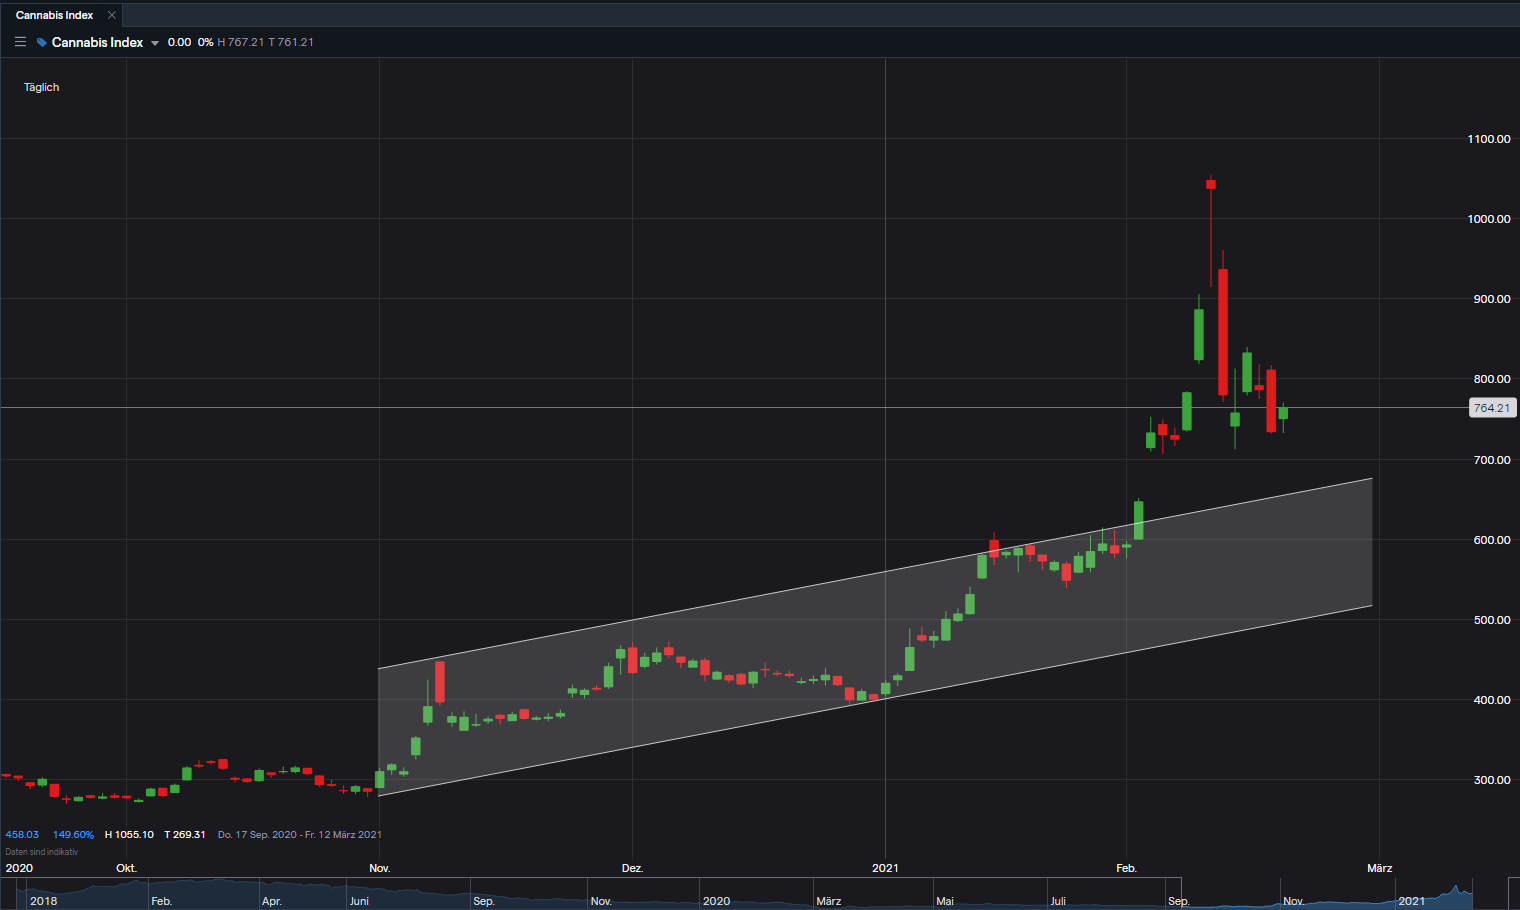Click the tallest red candle near 1050 peak
1520x910 pixels.
pyautogui.click(x=1211, y=184)
